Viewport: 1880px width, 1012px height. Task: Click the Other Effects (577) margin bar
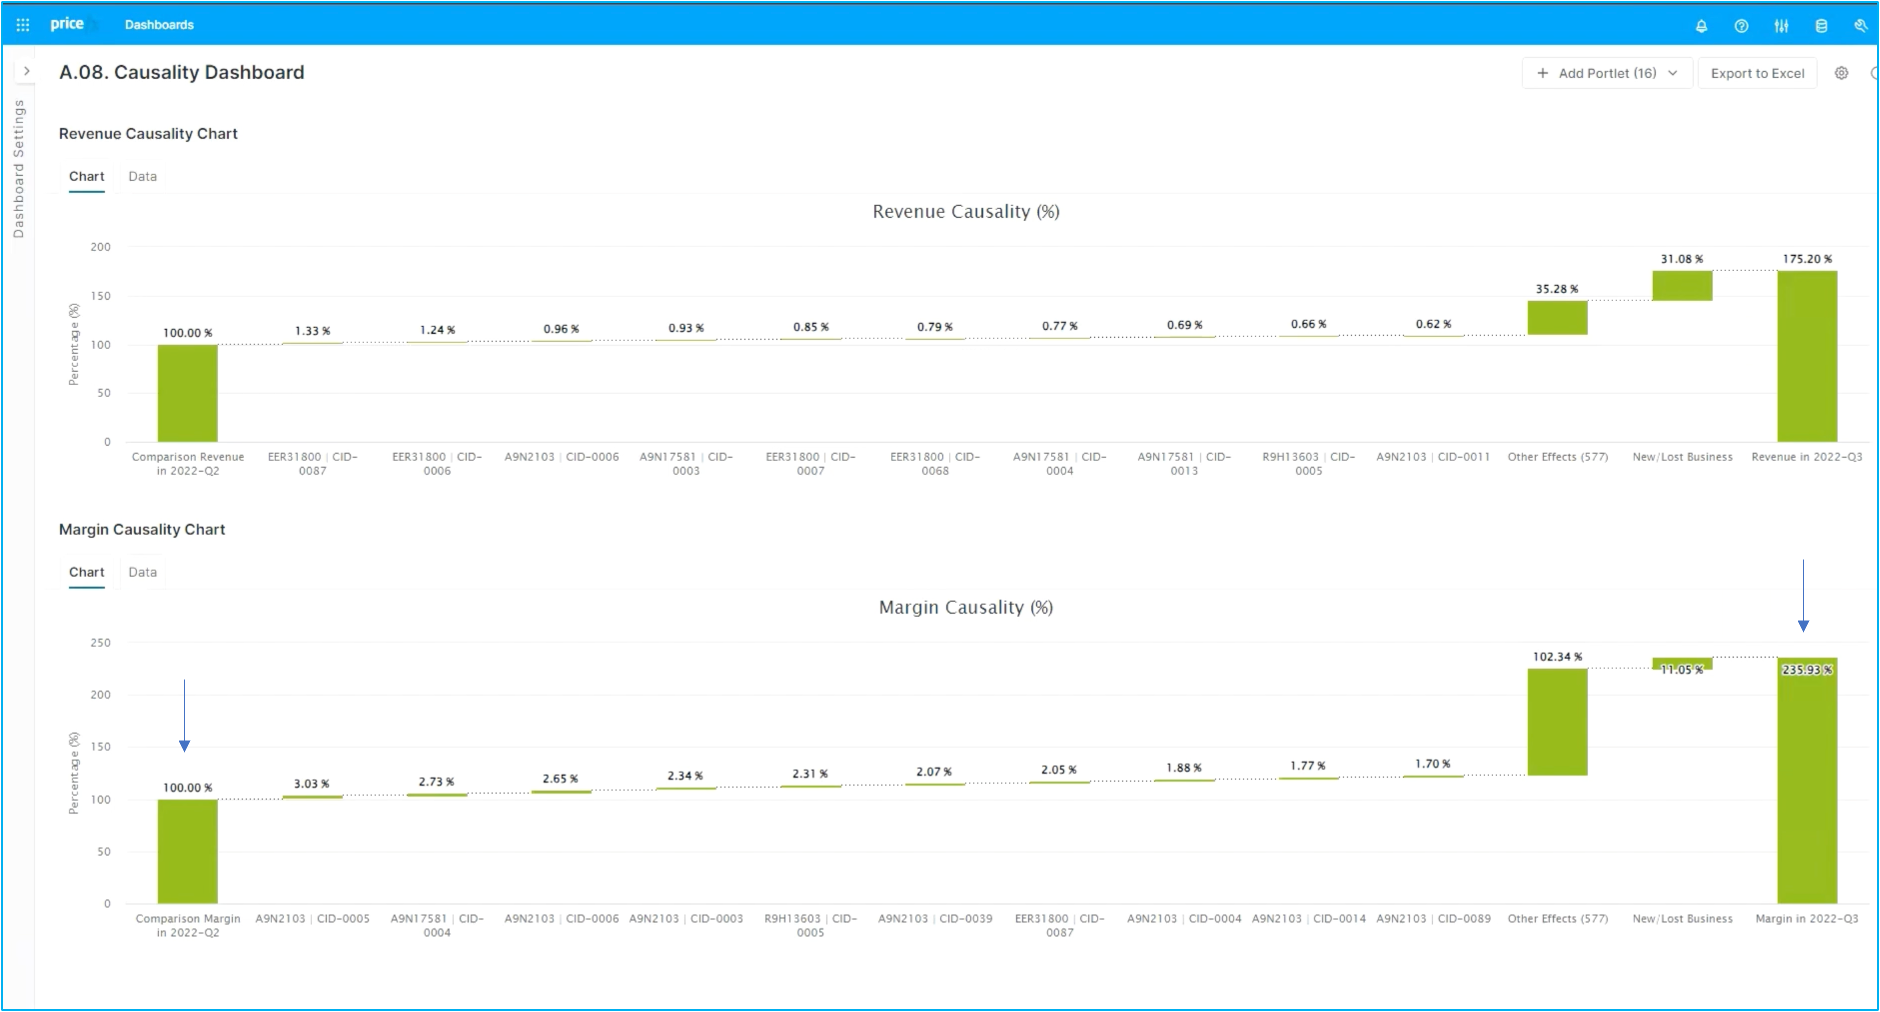point(1557,722)
